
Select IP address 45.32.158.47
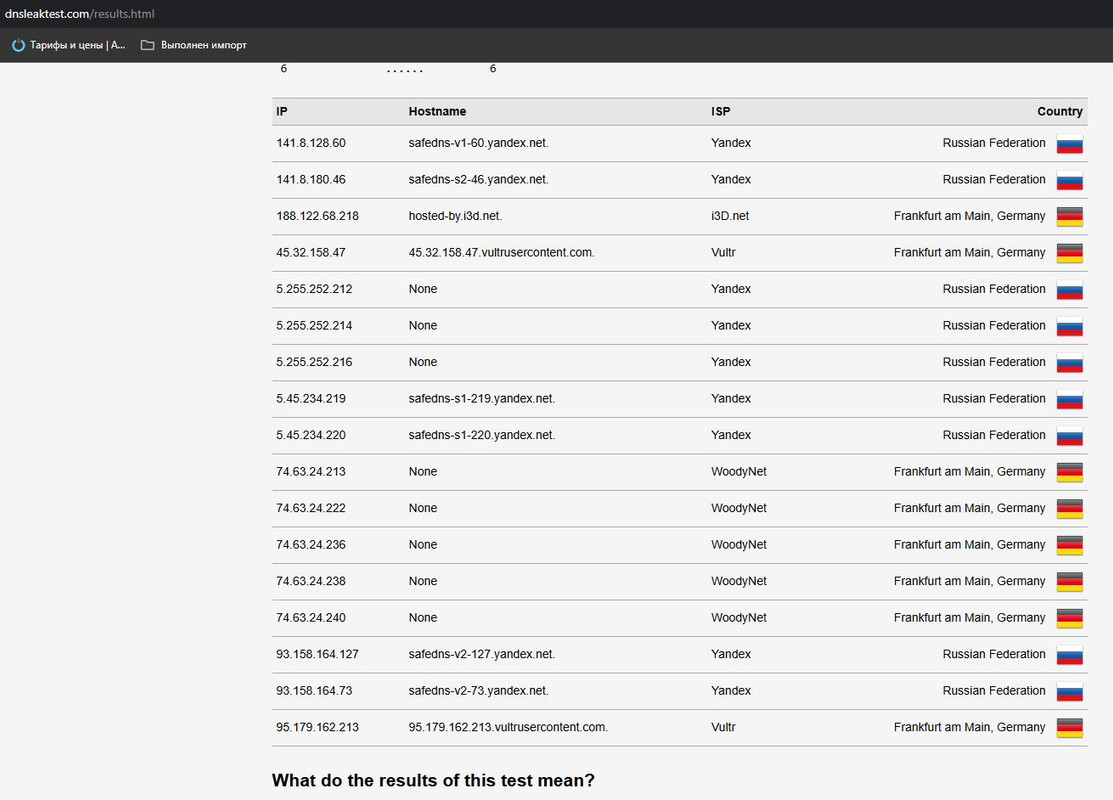(311, 253)
